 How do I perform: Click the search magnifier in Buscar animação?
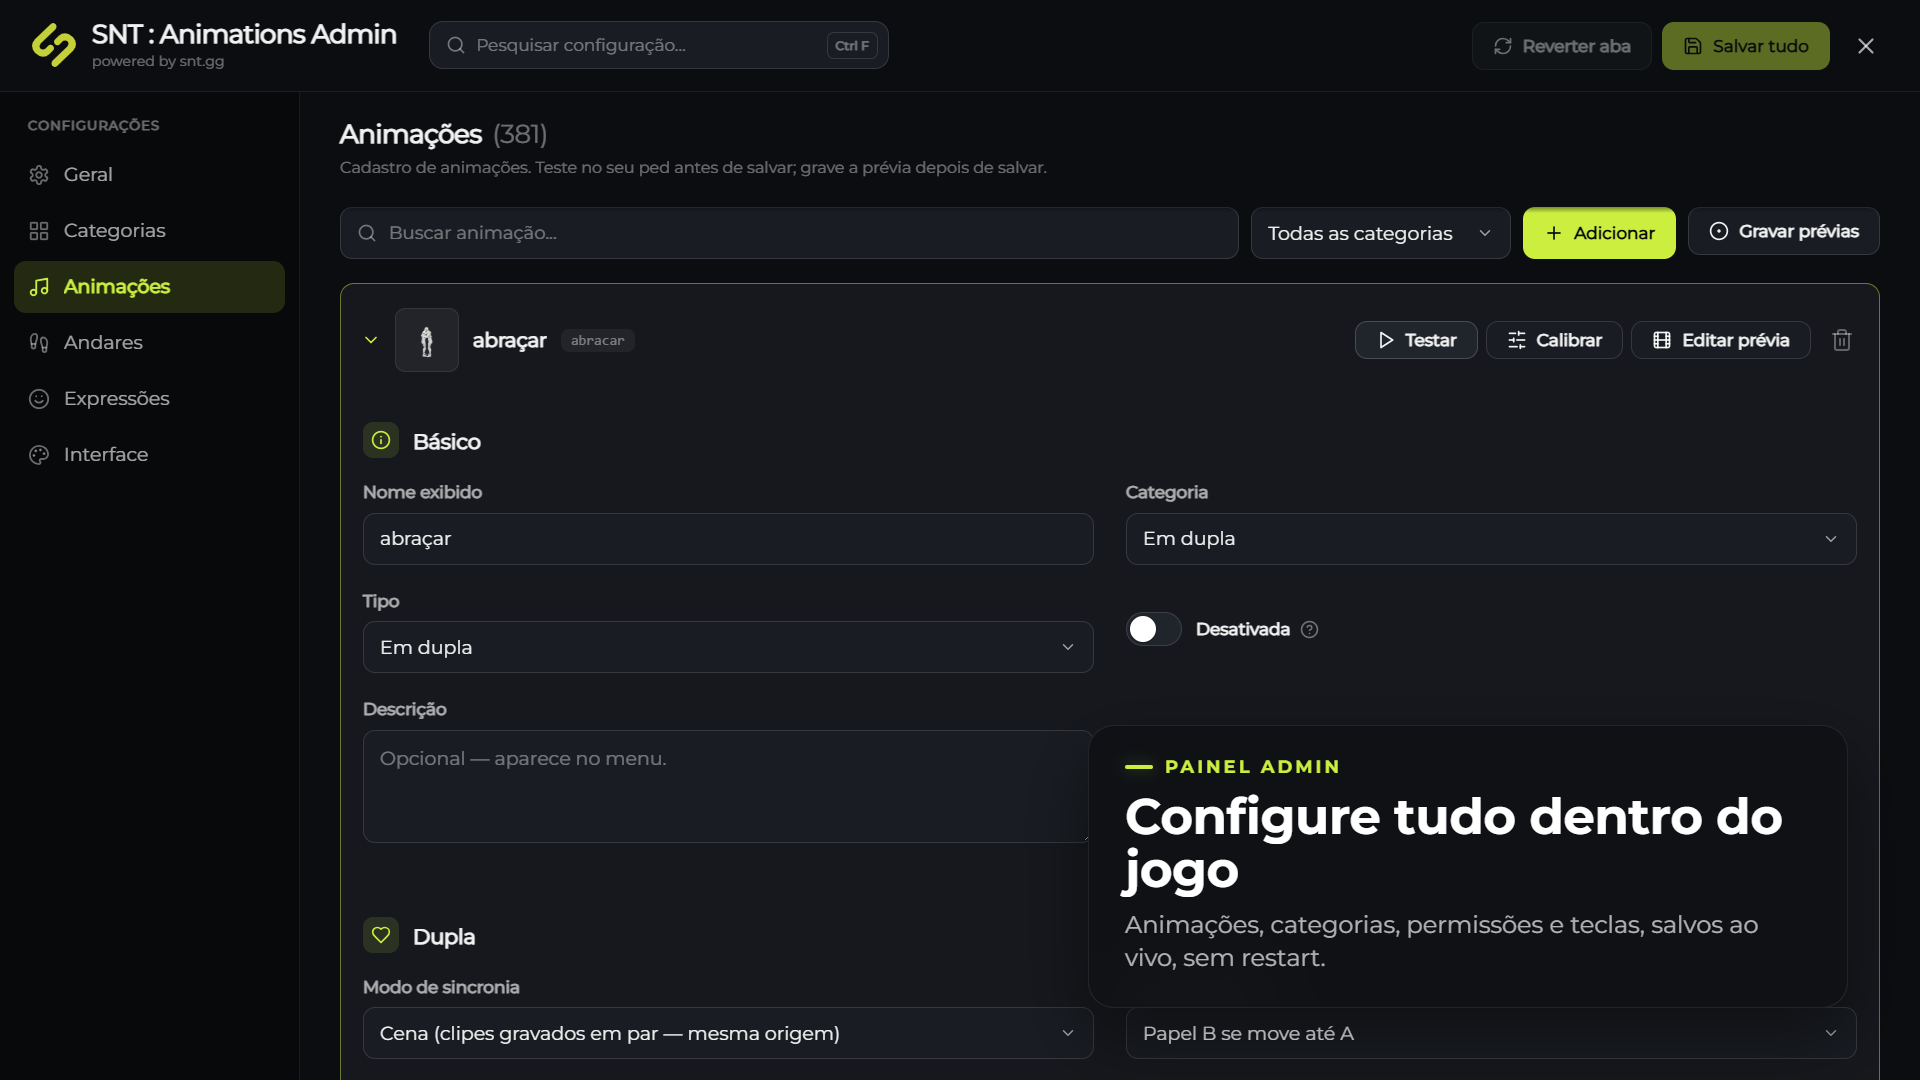click(x=367, y=233)
